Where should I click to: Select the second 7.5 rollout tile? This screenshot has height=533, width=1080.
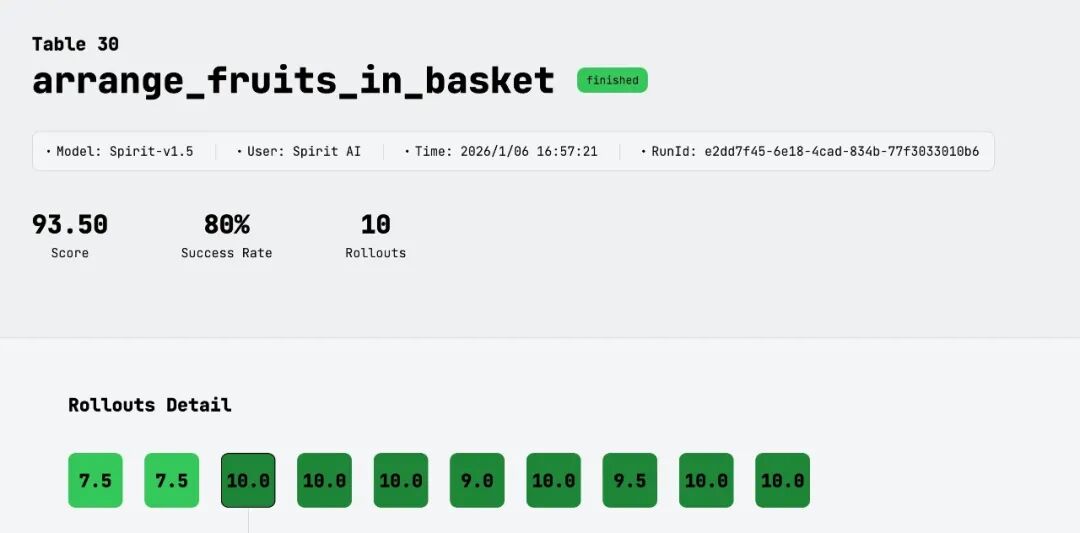click(171, 480)
